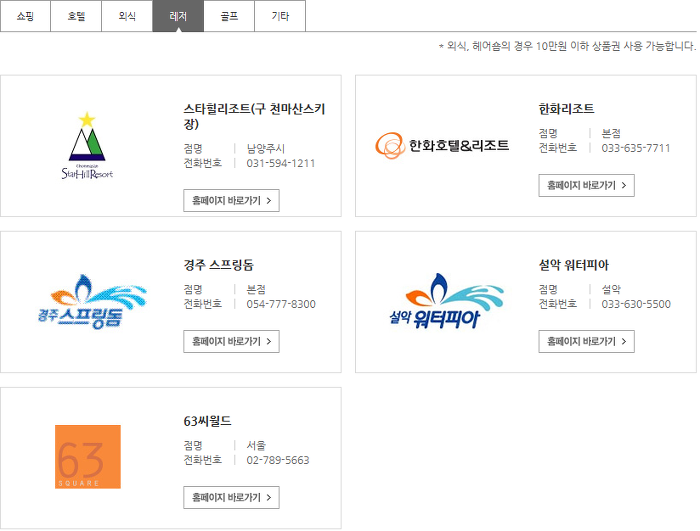Screen dimensions: 700x531
Task: Click the 스타힐리조트(구 천마산스키장) title
Action: point(254,116)
